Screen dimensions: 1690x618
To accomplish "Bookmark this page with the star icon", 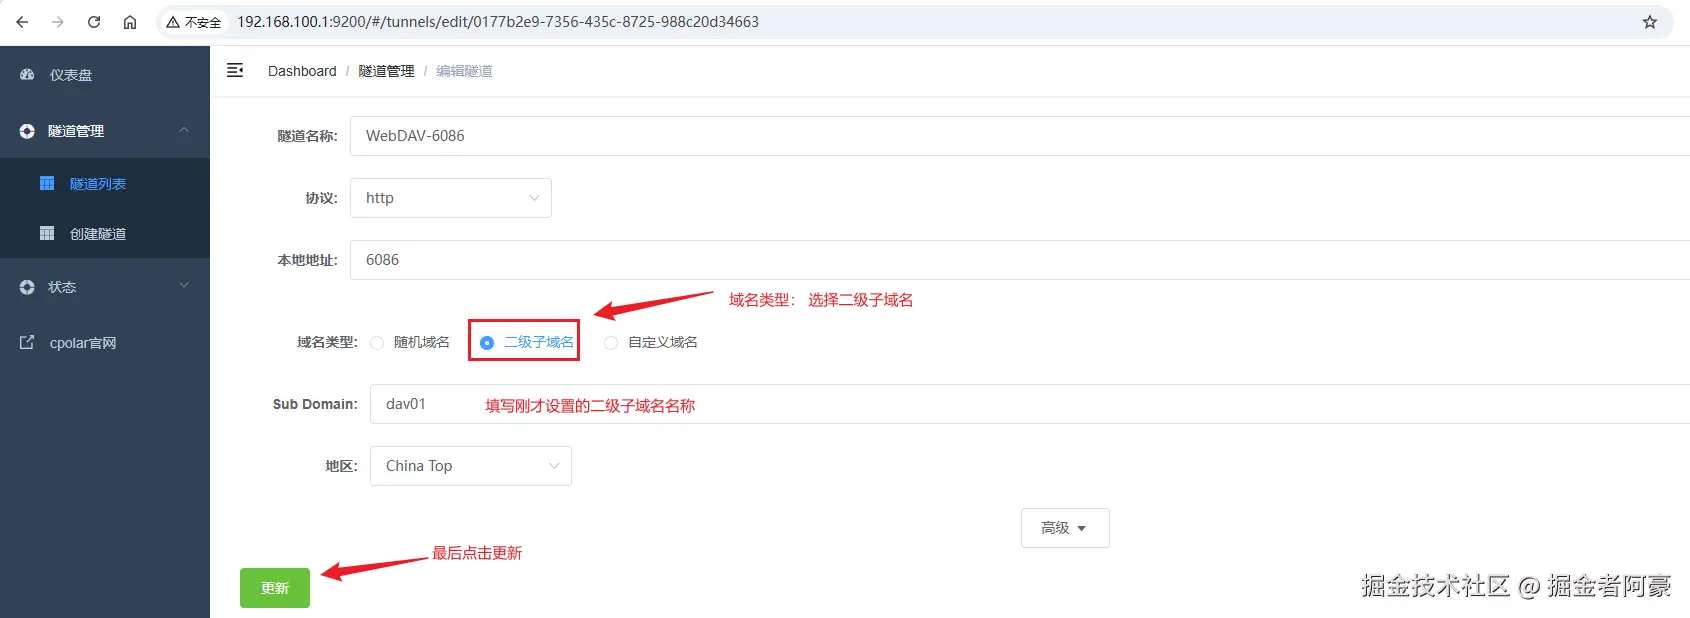I will pos(1650,22).
